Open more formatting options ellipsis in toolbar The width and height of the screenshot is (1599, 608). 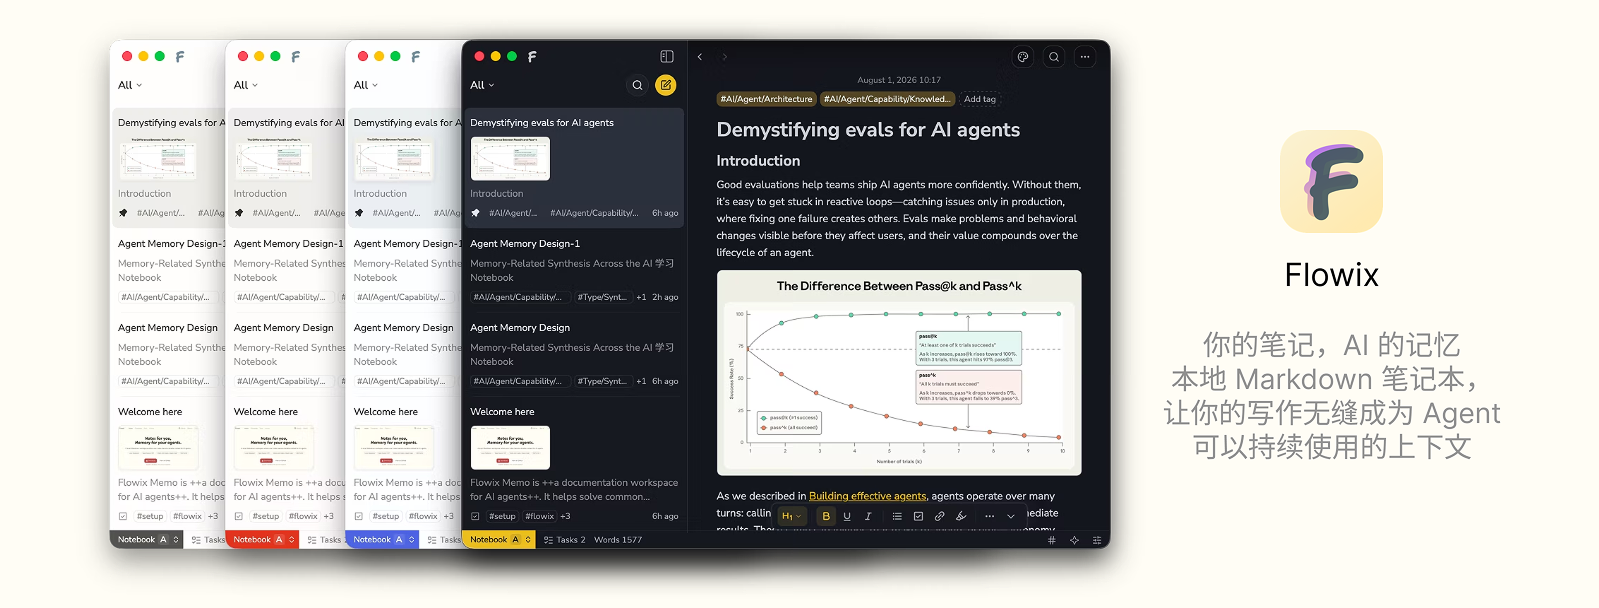(990, 516)
